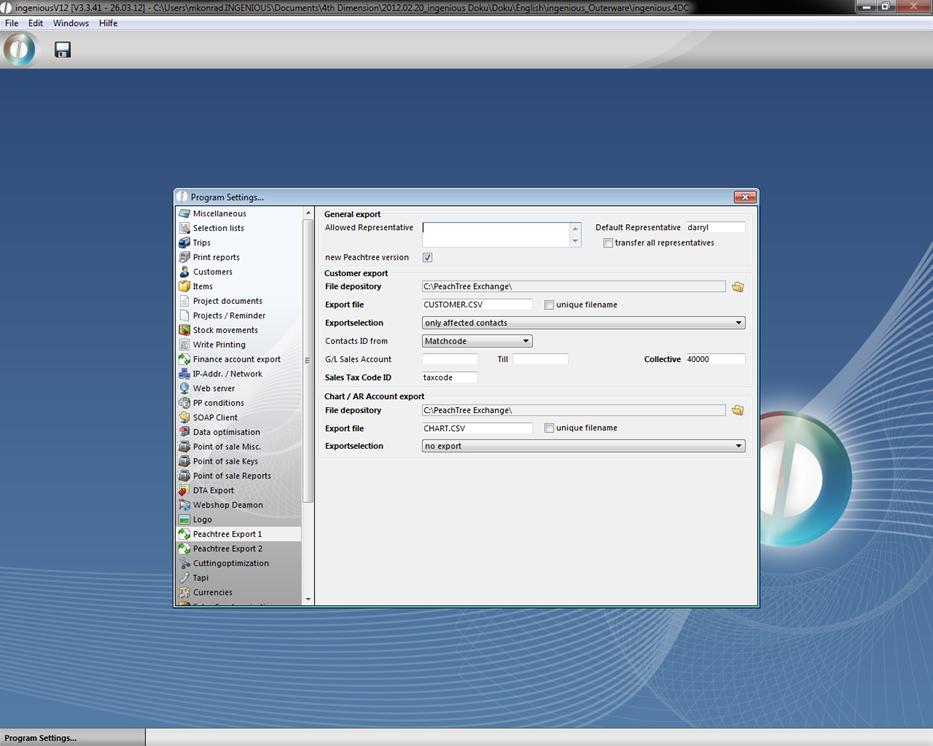Enable transfer all representatives checkbox
This screenshot has width=933, height=746.
(x=608, y=243)
